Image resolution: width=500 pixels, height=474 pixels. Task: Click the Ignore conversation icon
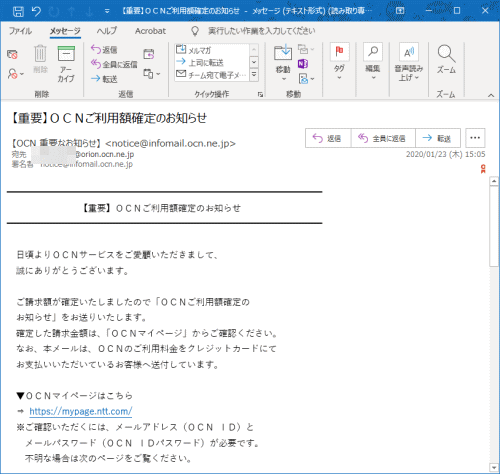(x=12, y=54)
